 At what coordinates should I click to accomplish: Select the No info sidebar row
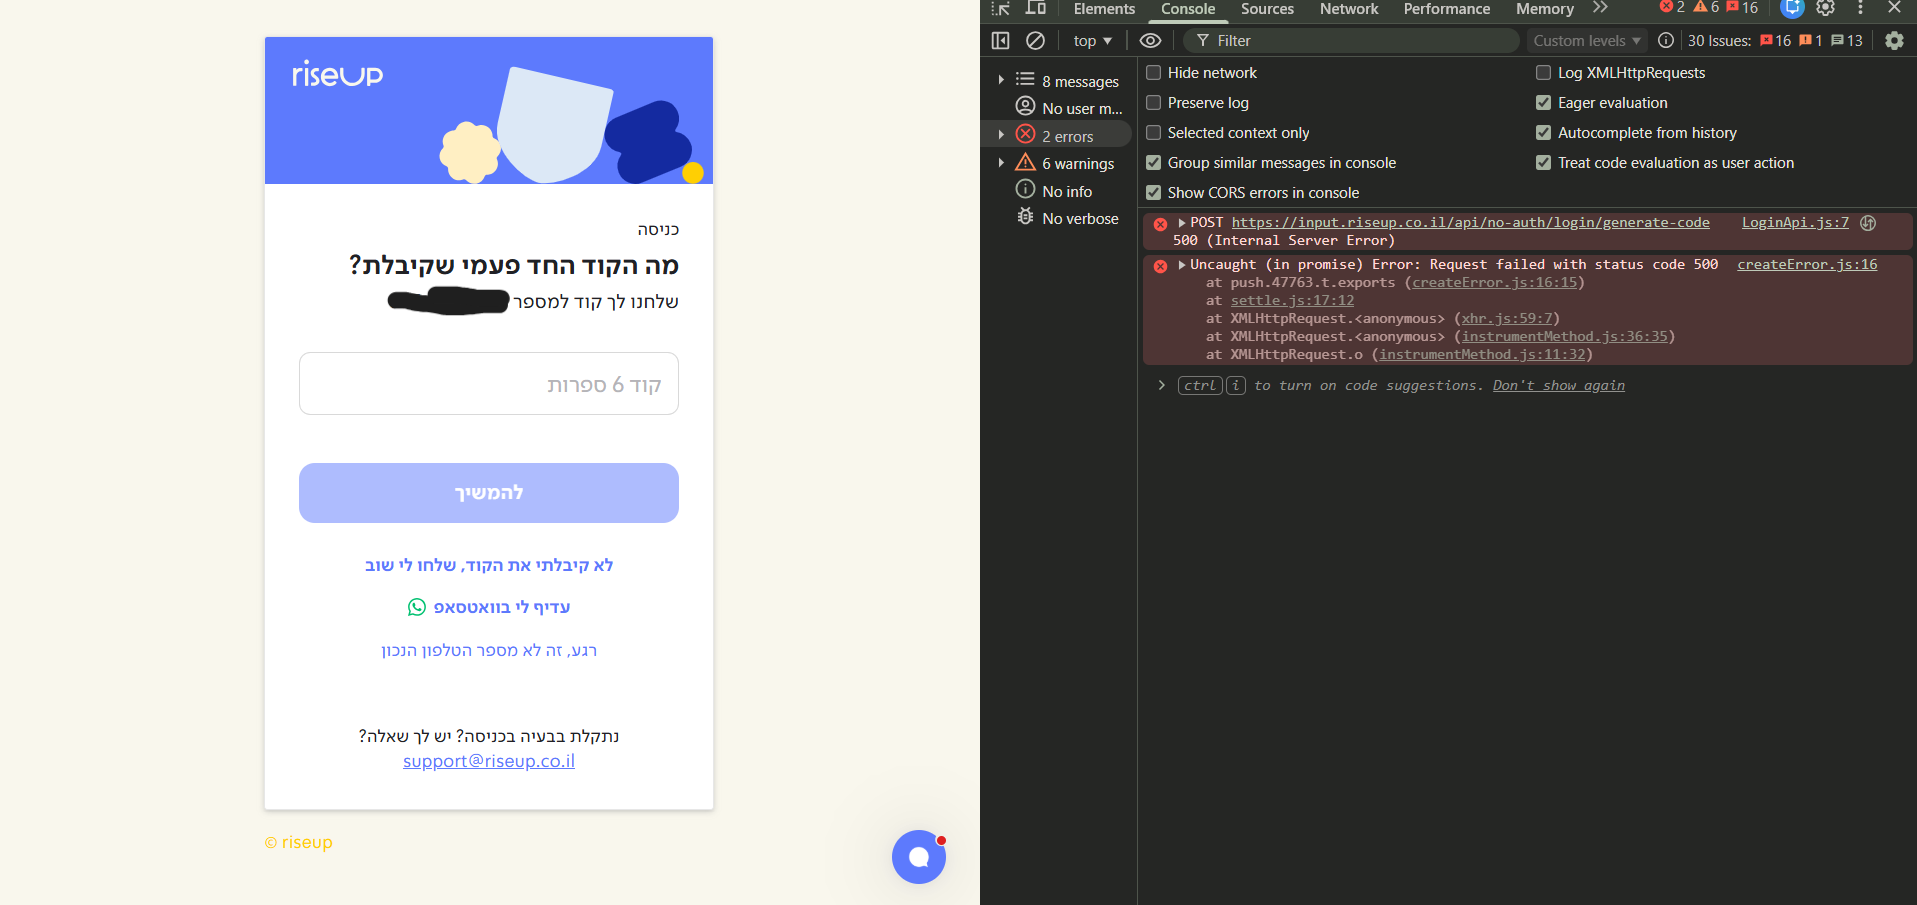(1055, 191)
